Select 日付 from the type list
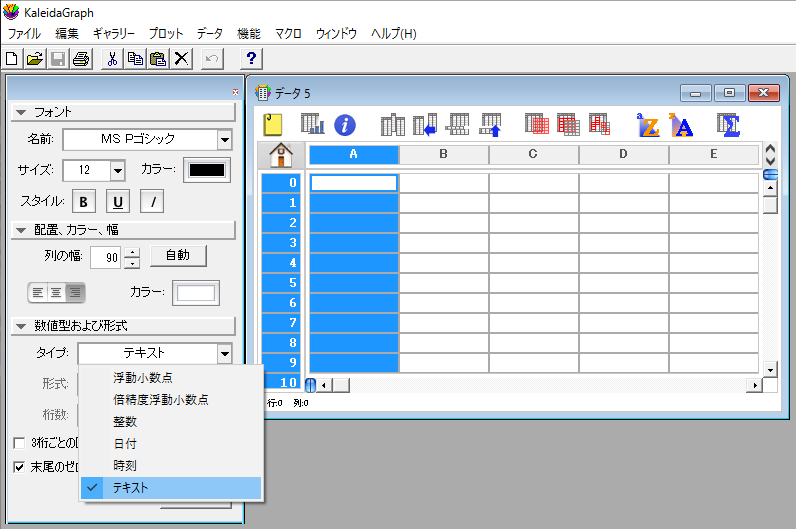This screenshot has height=529, width=796. pyautogui.click(x=171, y=444)
